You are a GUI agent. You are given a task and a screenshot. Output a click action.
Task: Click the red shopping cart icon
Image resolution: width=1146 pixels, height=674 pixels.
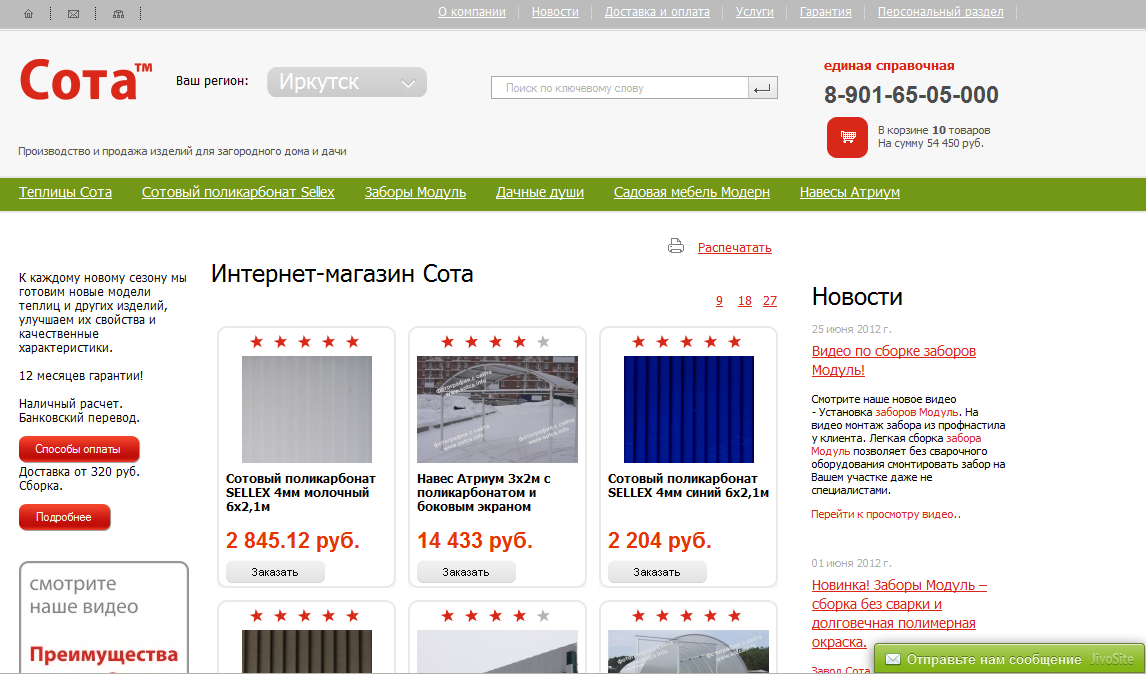847,137
